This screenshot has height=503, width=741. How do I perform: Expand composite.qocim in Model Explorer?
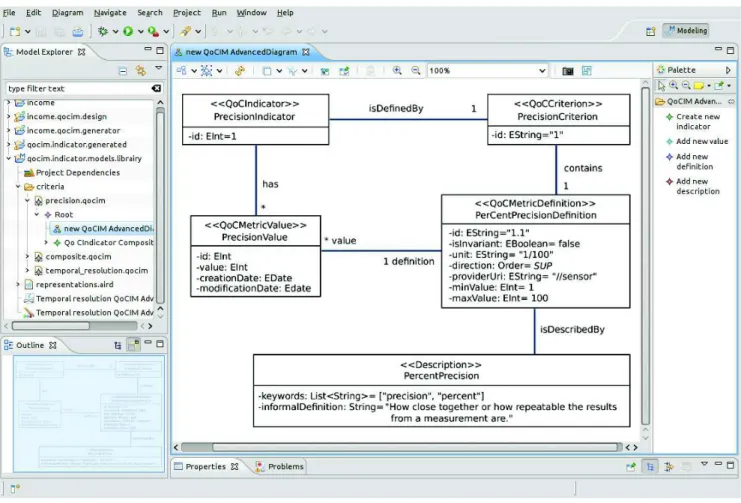pos(27,257)
